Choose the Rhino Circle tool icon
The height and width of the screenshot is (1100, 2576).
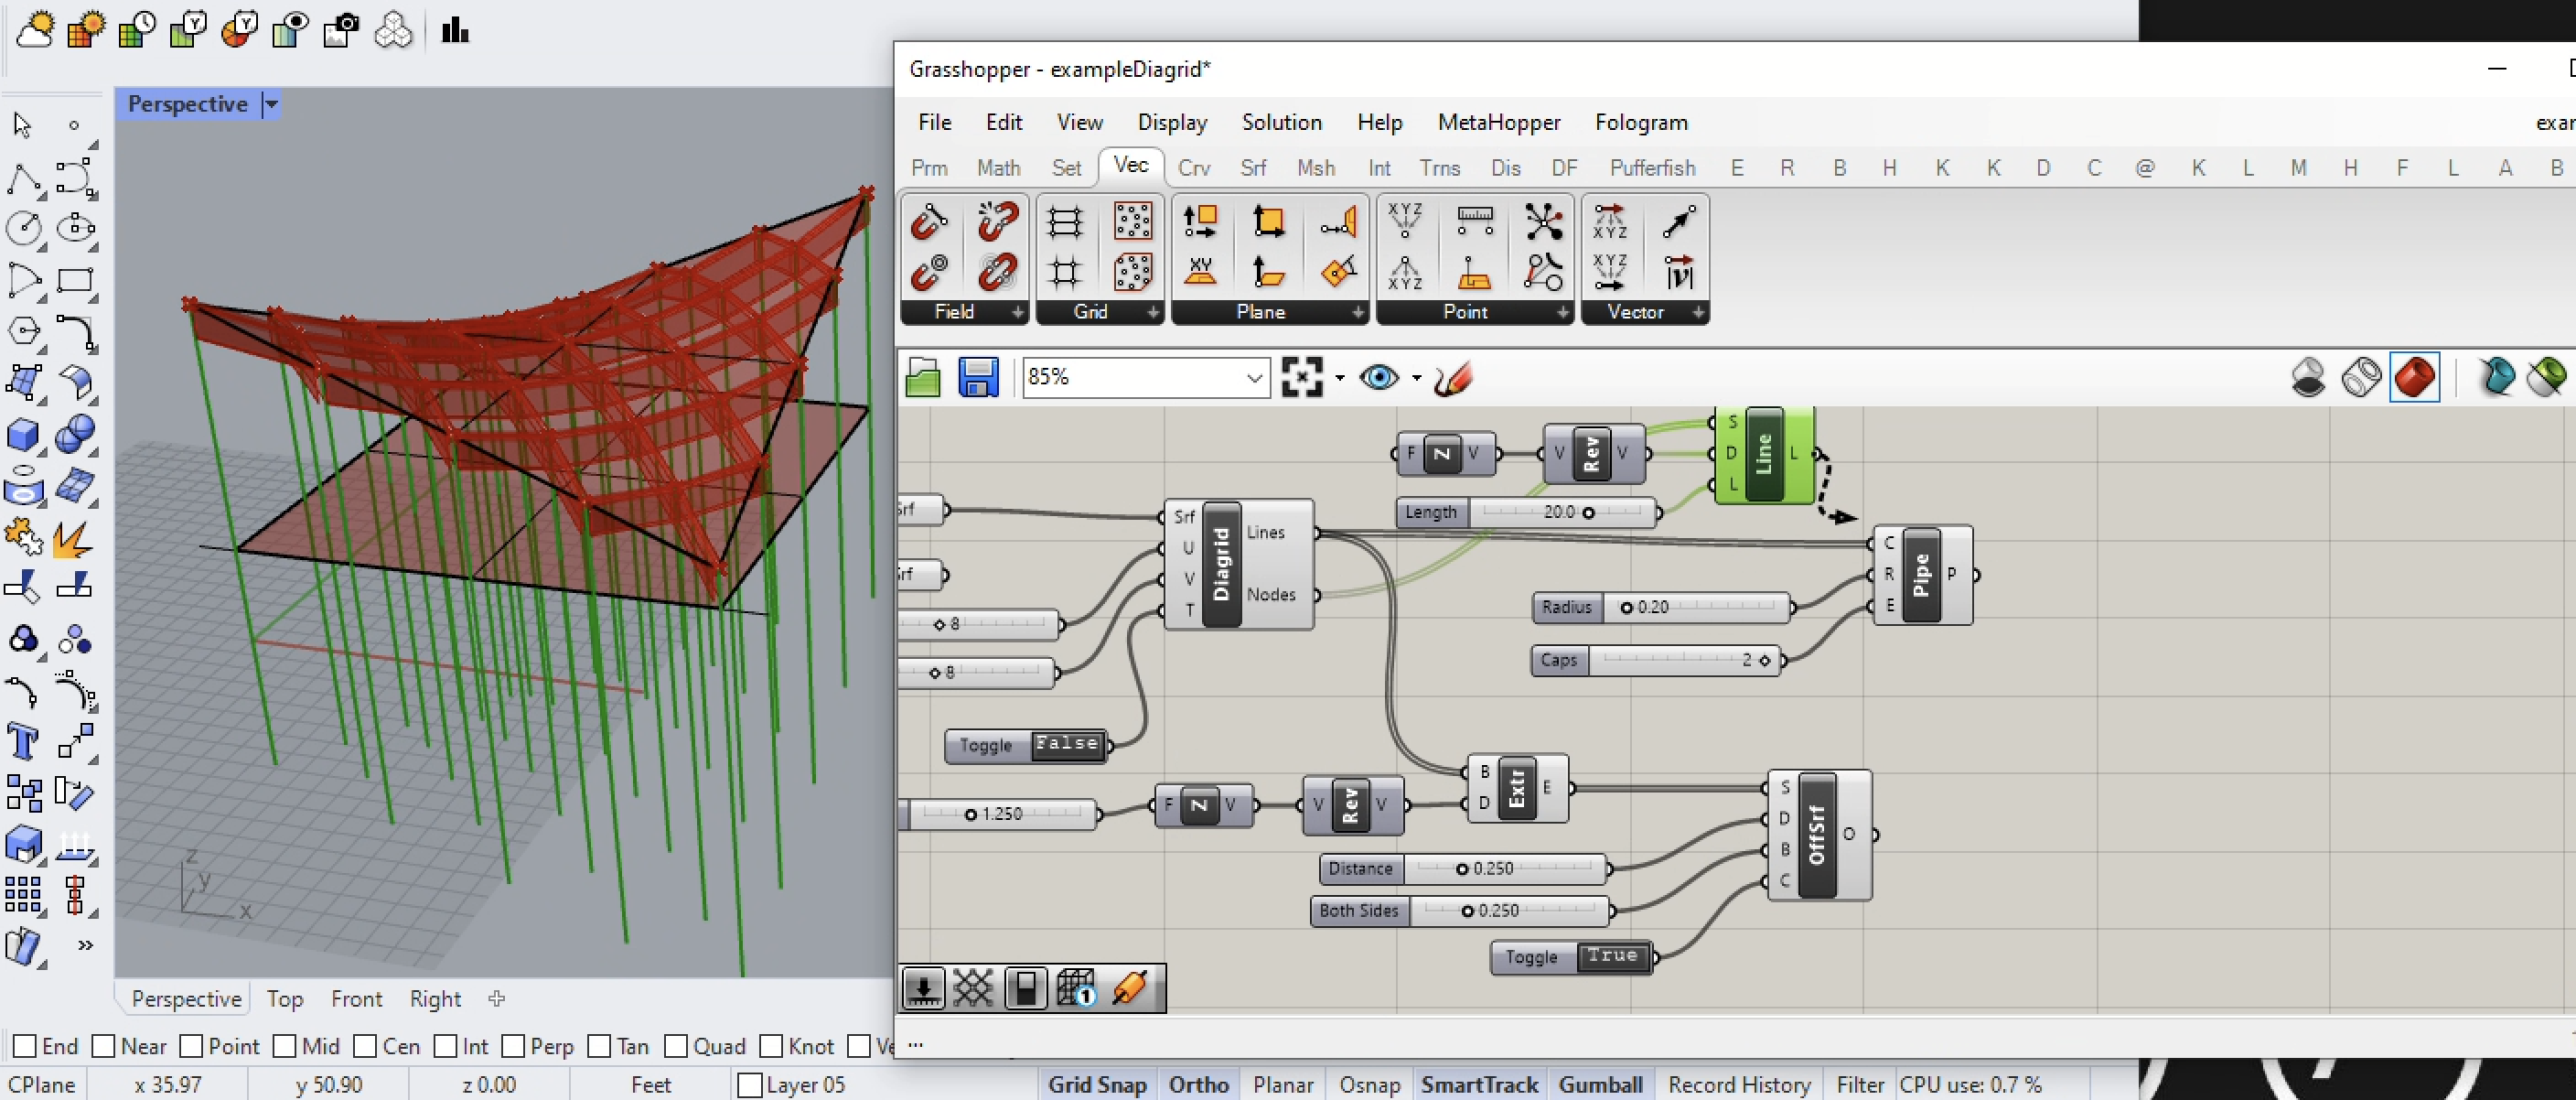(x=24, y=228)
